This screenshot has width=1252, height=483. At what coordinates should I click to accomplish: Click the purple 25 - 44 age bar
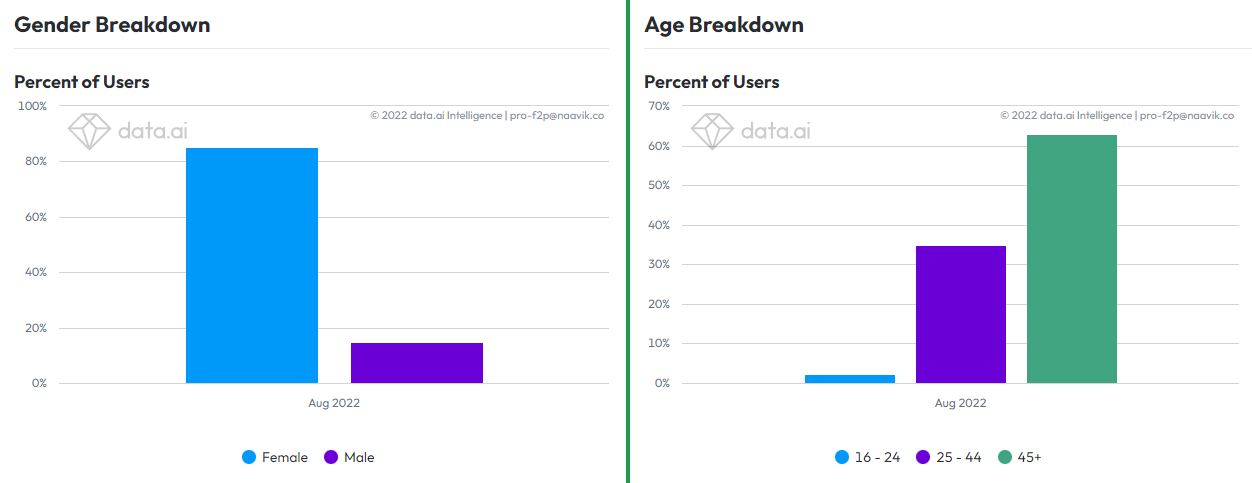point(961,314)
